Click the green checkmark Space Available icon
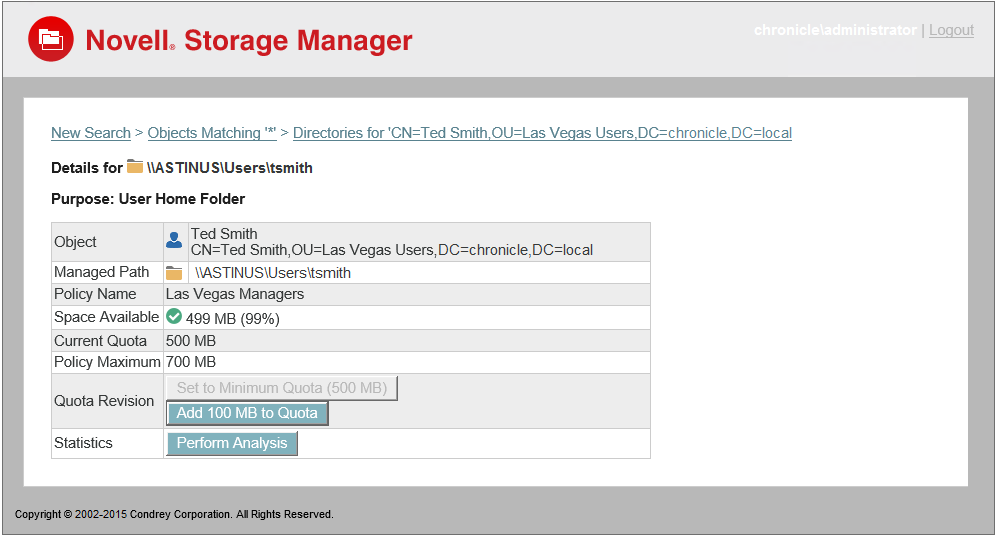Screen dimensions: 998x537 (x=174, y=316)
